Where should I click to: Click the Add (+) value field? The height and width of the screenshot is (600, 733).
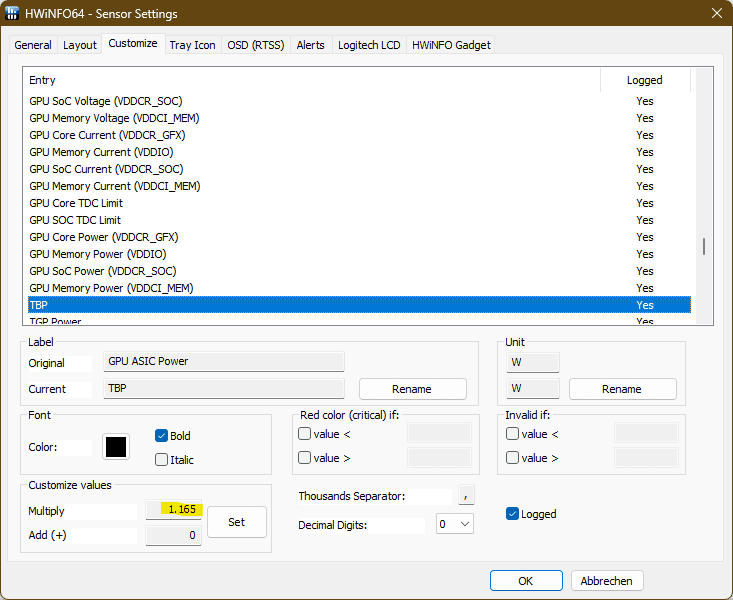point(174,535)
